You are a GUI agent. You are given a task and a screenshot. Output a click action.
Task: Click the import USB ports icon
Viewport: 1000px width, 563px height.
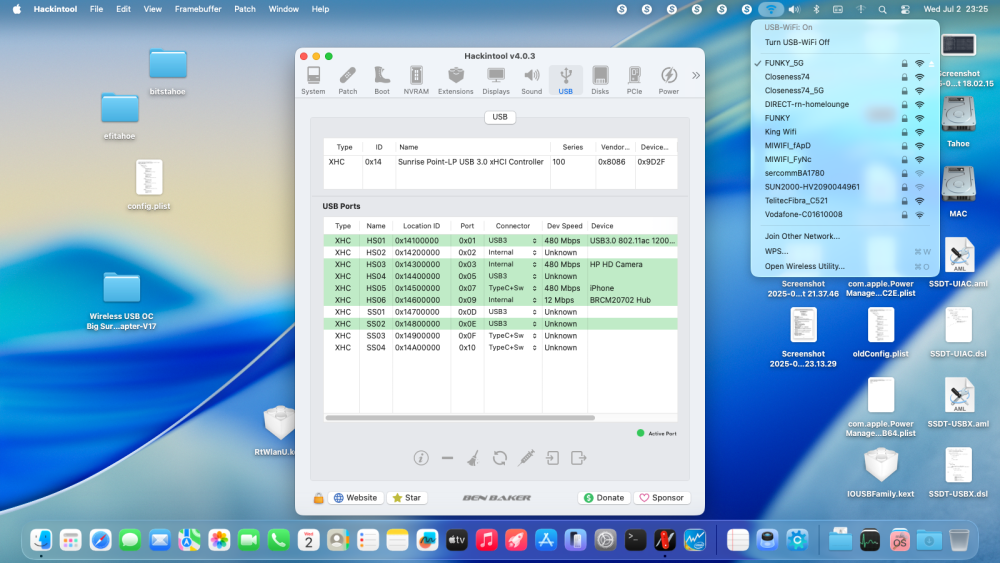[x=552, y=458]
